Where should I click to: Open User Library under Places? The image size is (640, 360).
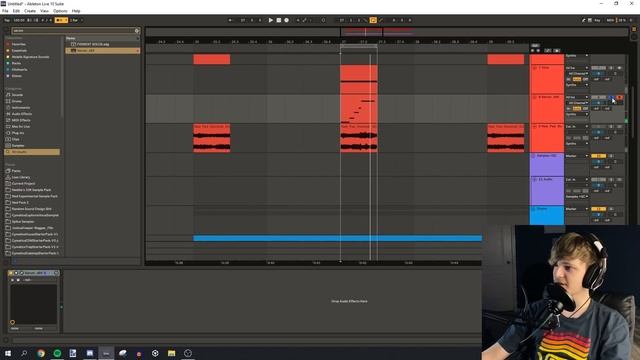pyautogui.click(x=21, y=177)
